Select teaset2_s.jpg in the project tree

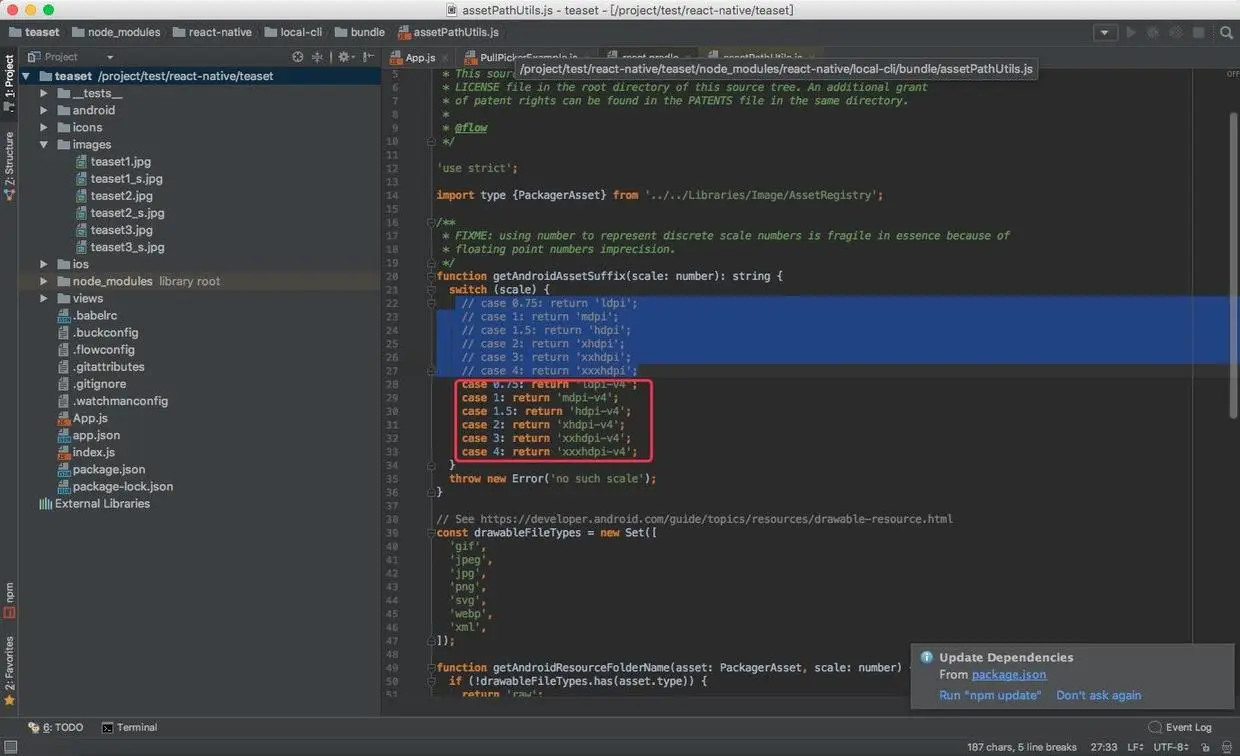pos(127,213)
